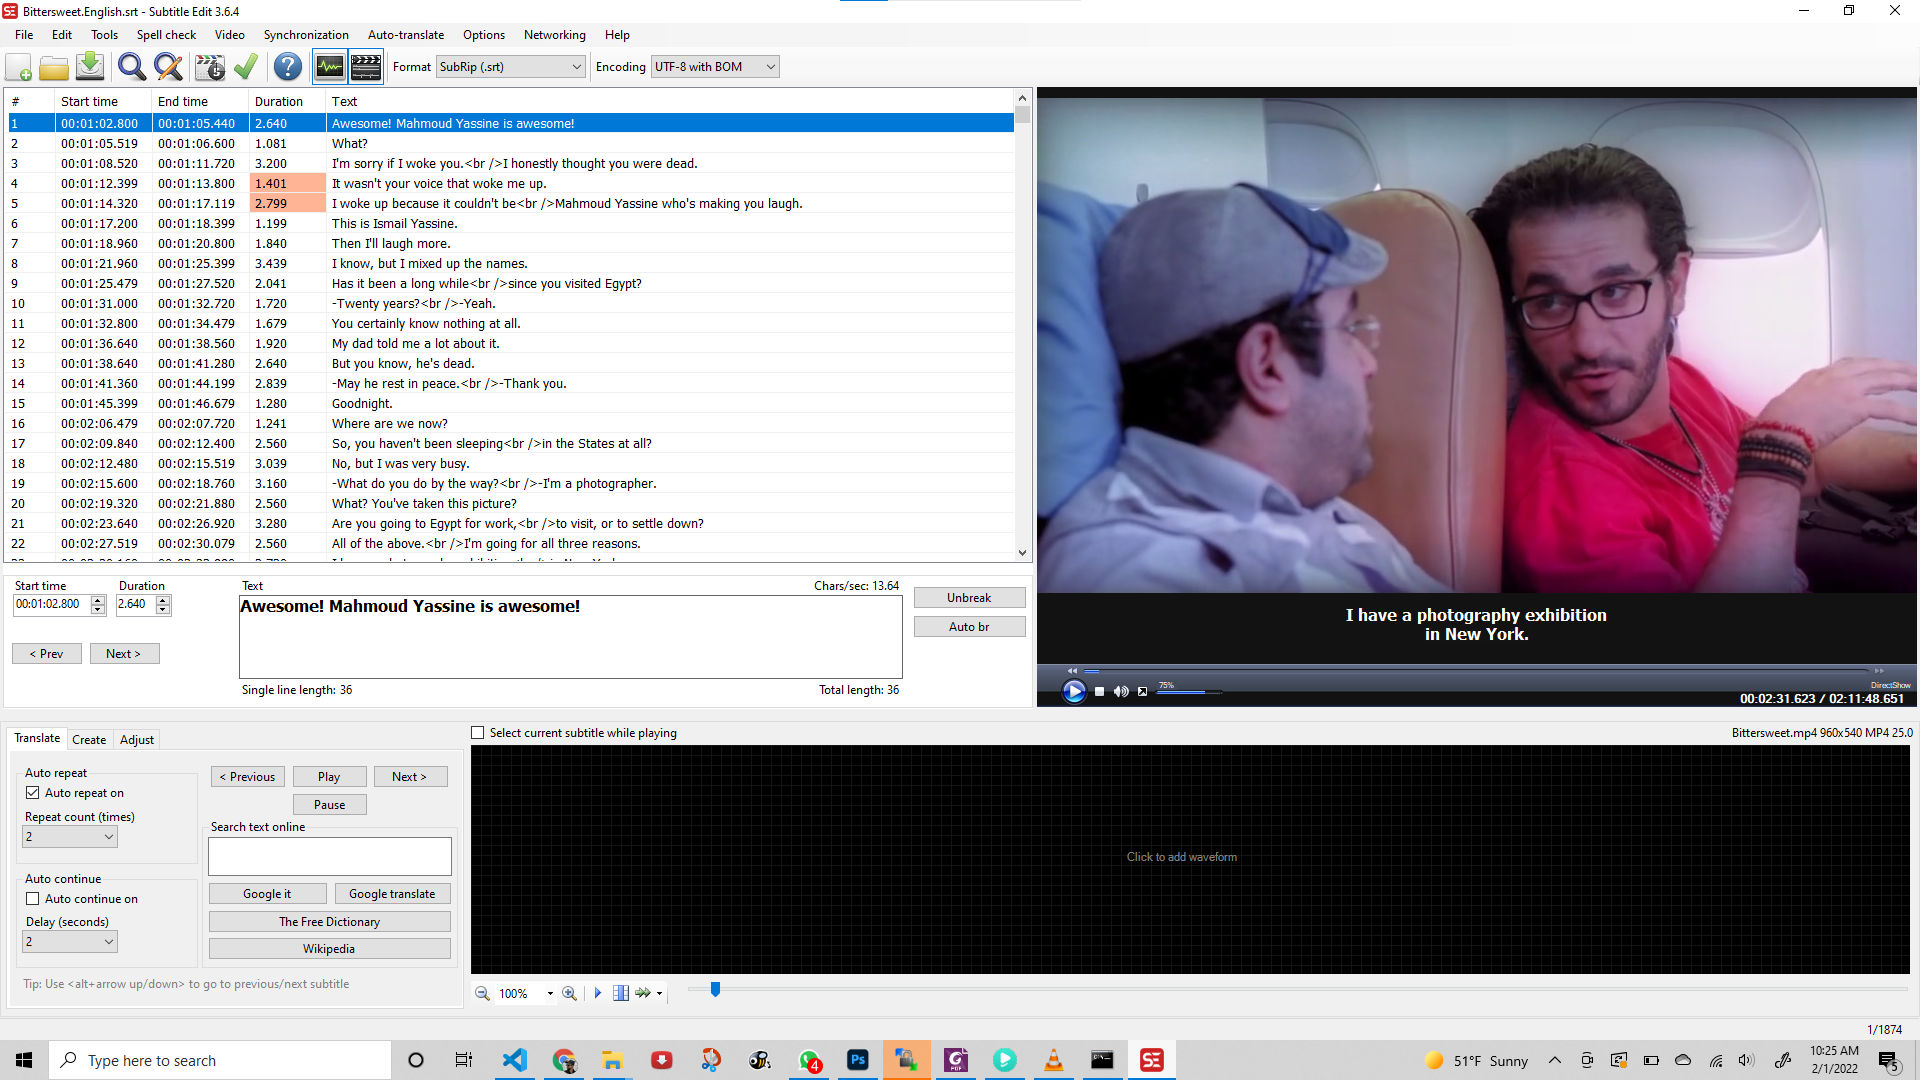Viewport: 1920px width, 1080px height.
Task: Adjust the video volume slider
Action: 1190,692
